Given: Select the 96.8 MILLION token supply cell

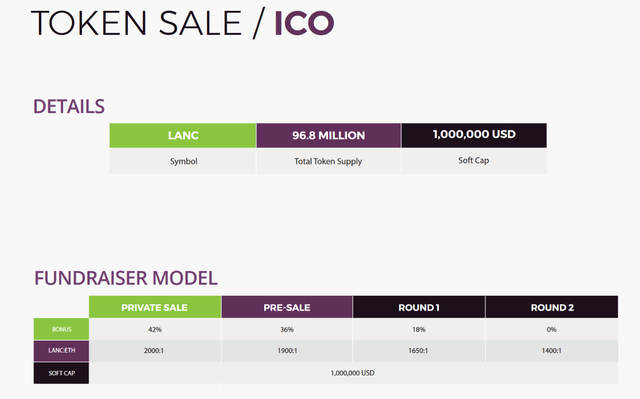Looking at the screenshot, I should pyautogui.click(x=329, y=135).
